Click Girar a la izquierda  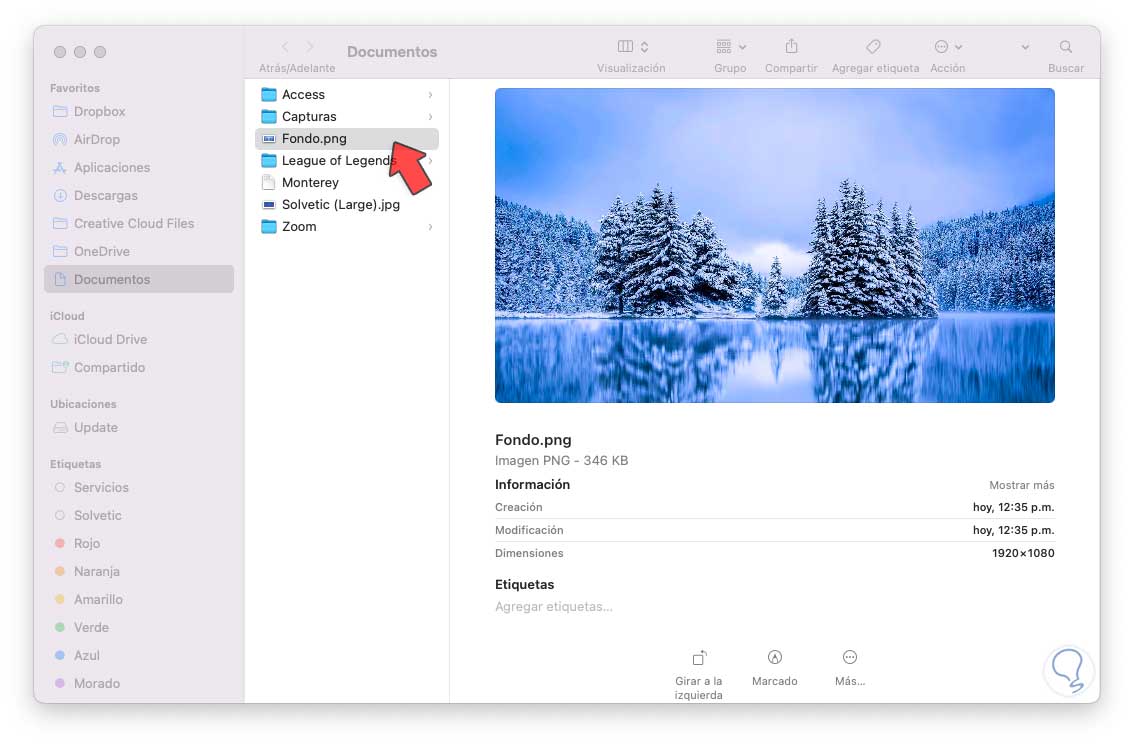pyautogui.click(x=698, y=674)
